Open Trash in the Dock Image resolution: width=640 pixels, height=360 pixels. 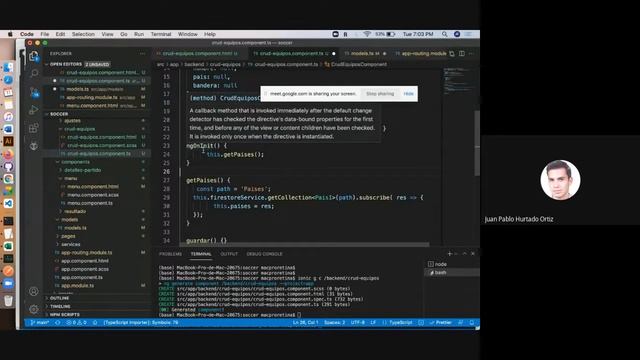(x=8, y=300)
